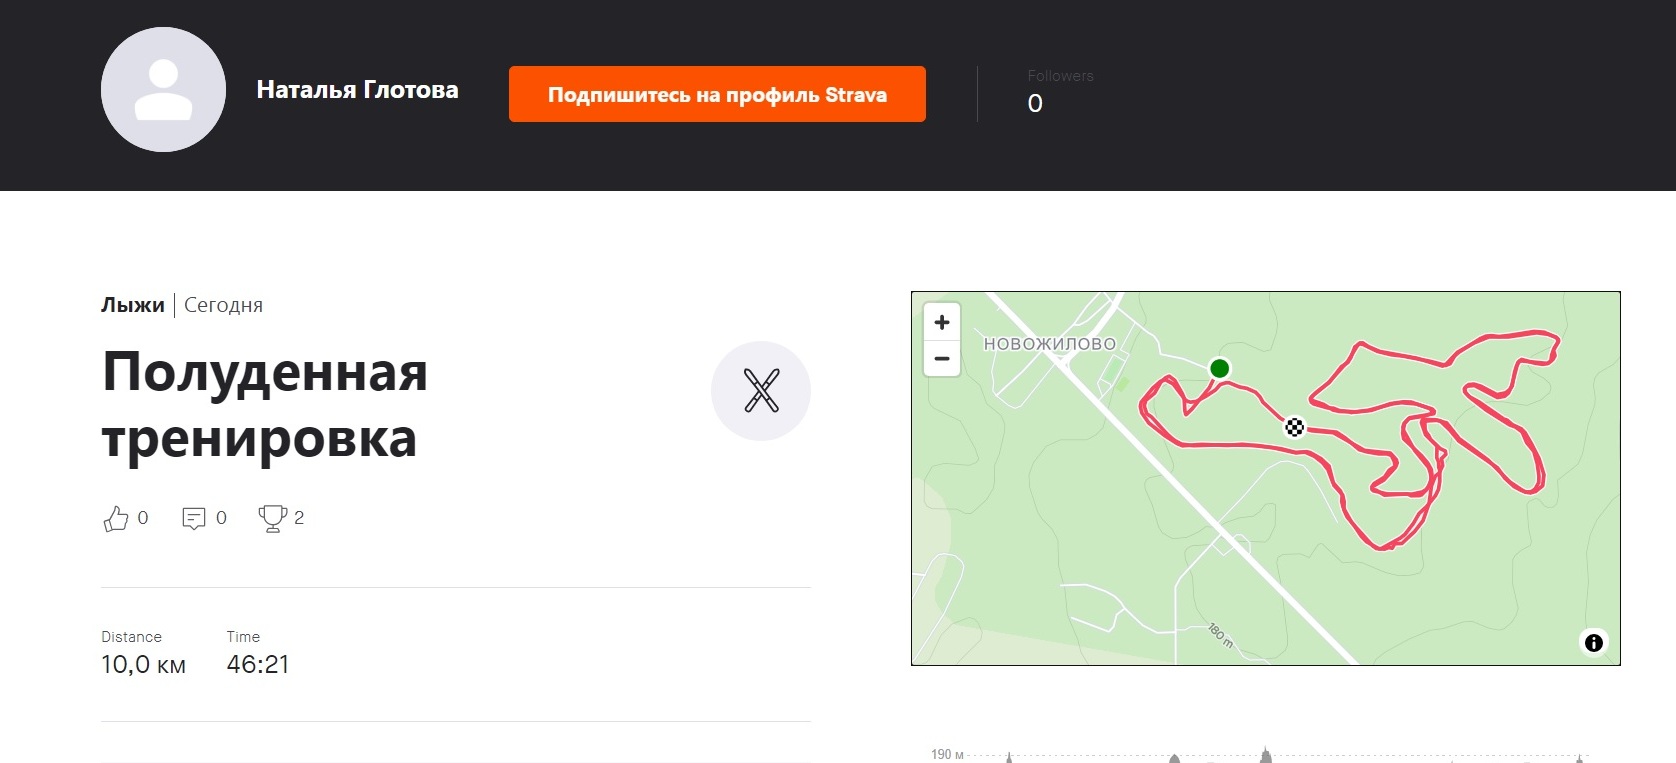1676x763 pixels.
Task: Click the 10,0 км distance value
Action: 143,665
